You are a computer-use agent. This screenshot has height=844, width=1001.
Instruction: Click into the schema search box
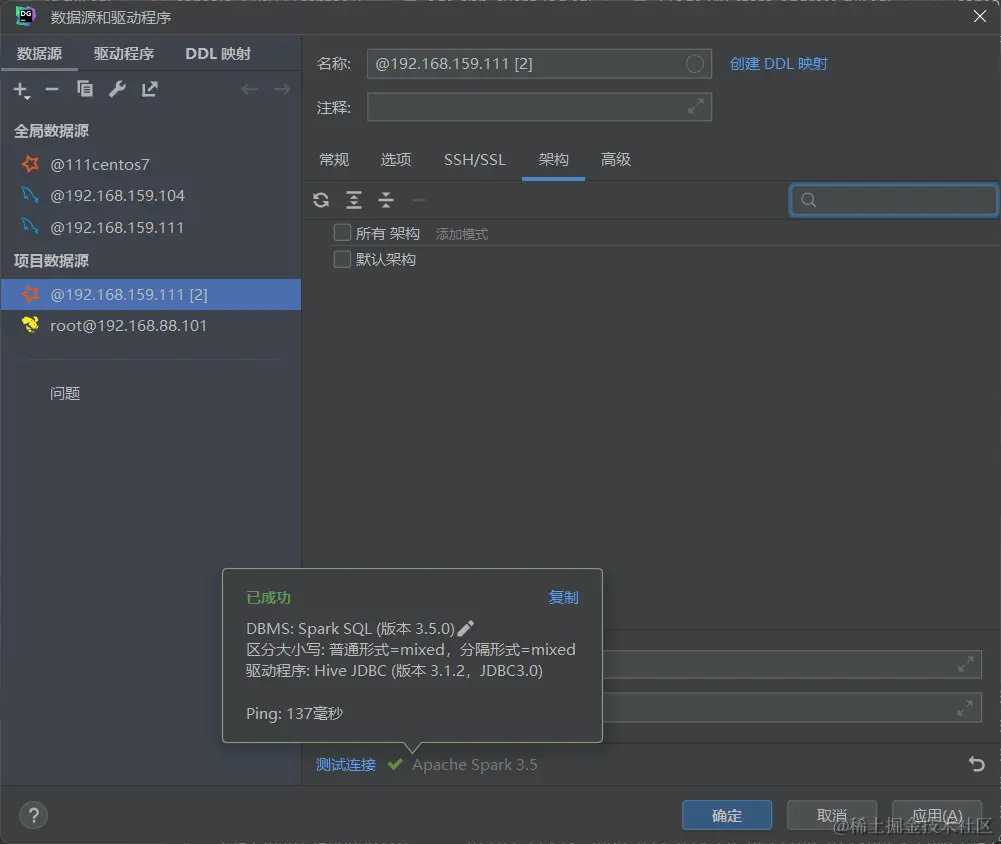[x=893, y=200]
